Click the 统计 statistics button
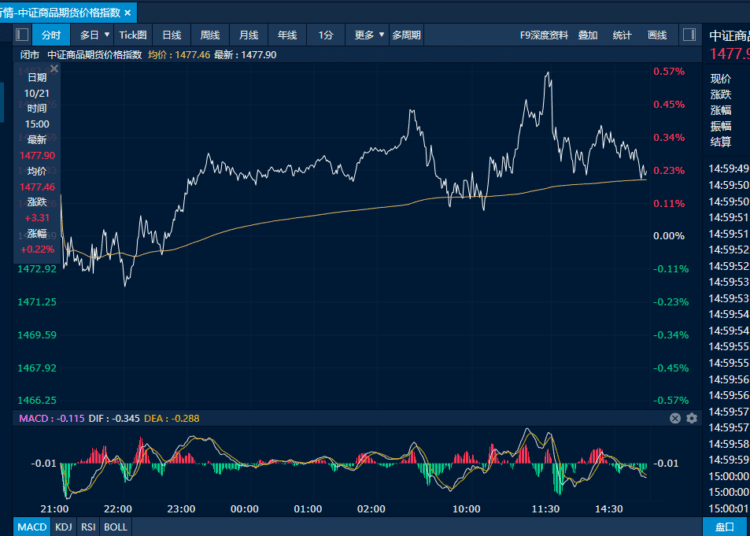This screenshot has height=536, width=750. [622, 35]
